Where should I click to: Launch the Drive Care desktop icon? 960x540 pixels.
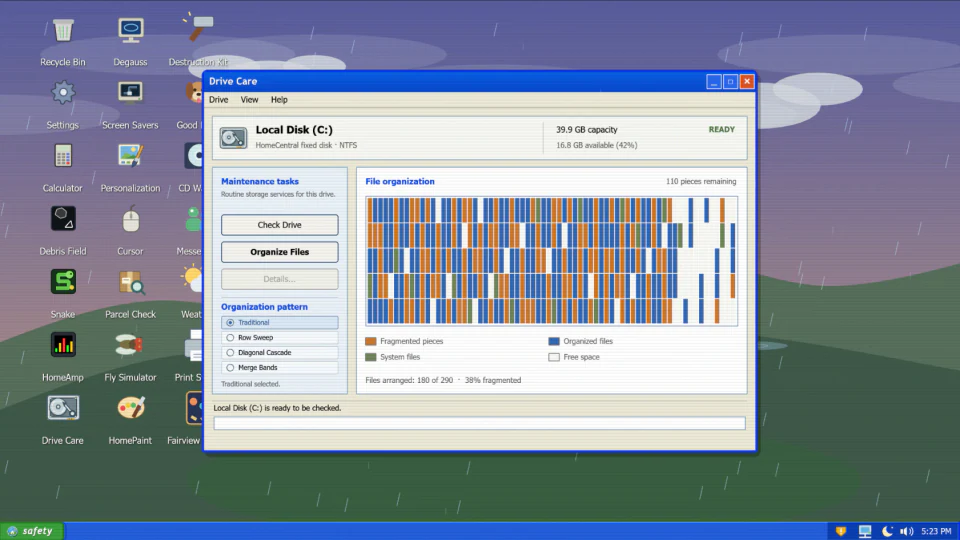tap(62, 408)
